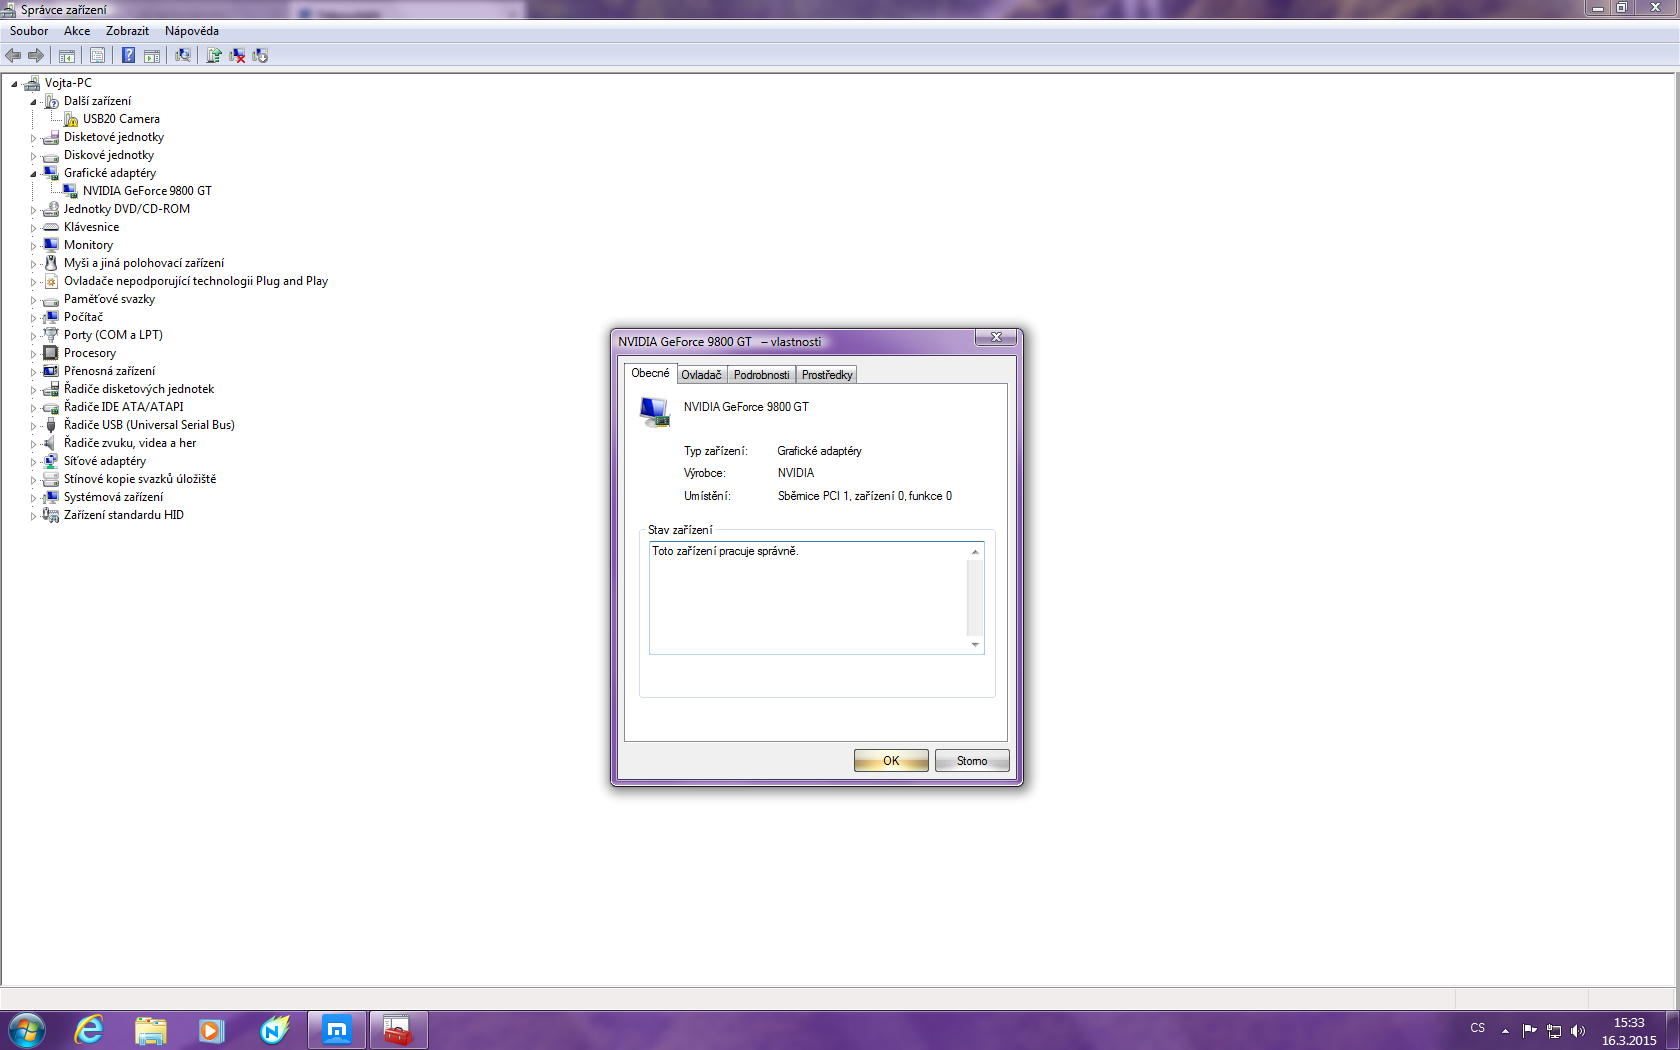This screenshot has height=1050, width=1680.
Task: Expand the Řadiče zvuku, videa a her node
Action: [33, 444]
